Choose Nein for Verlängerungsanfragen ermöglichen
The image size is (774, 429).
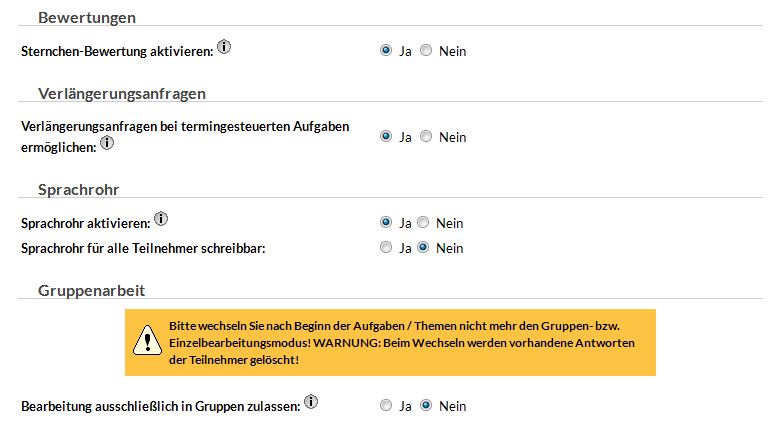(x=426, y=137)
